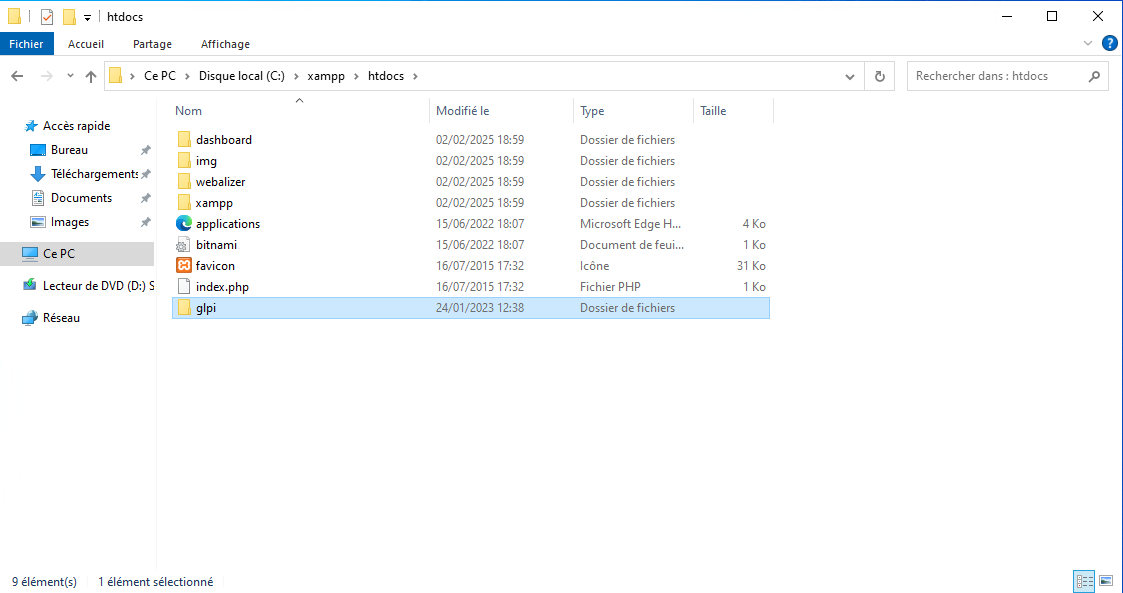Viewport: 1123px width, 593px height.
Task: Click the pin icon next to Images
Action: coord(145,223)
